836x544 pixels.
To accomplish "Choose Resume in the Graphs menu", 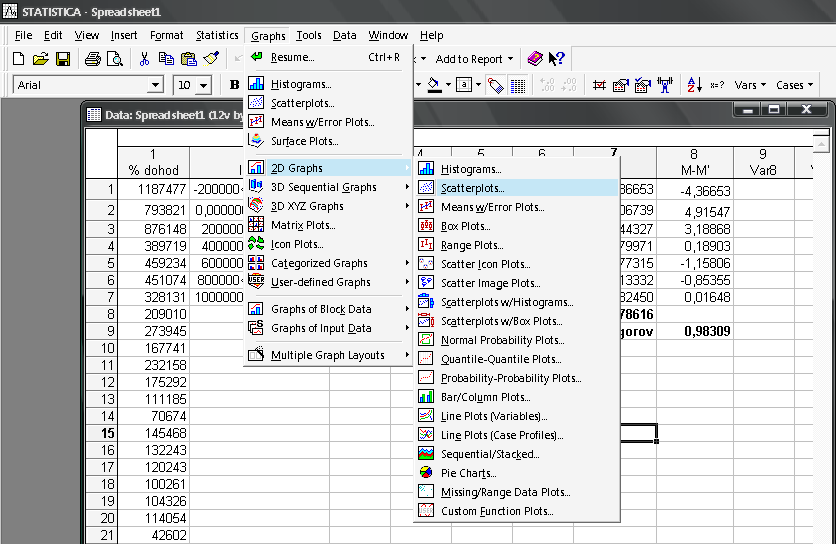I will [328, 57].
